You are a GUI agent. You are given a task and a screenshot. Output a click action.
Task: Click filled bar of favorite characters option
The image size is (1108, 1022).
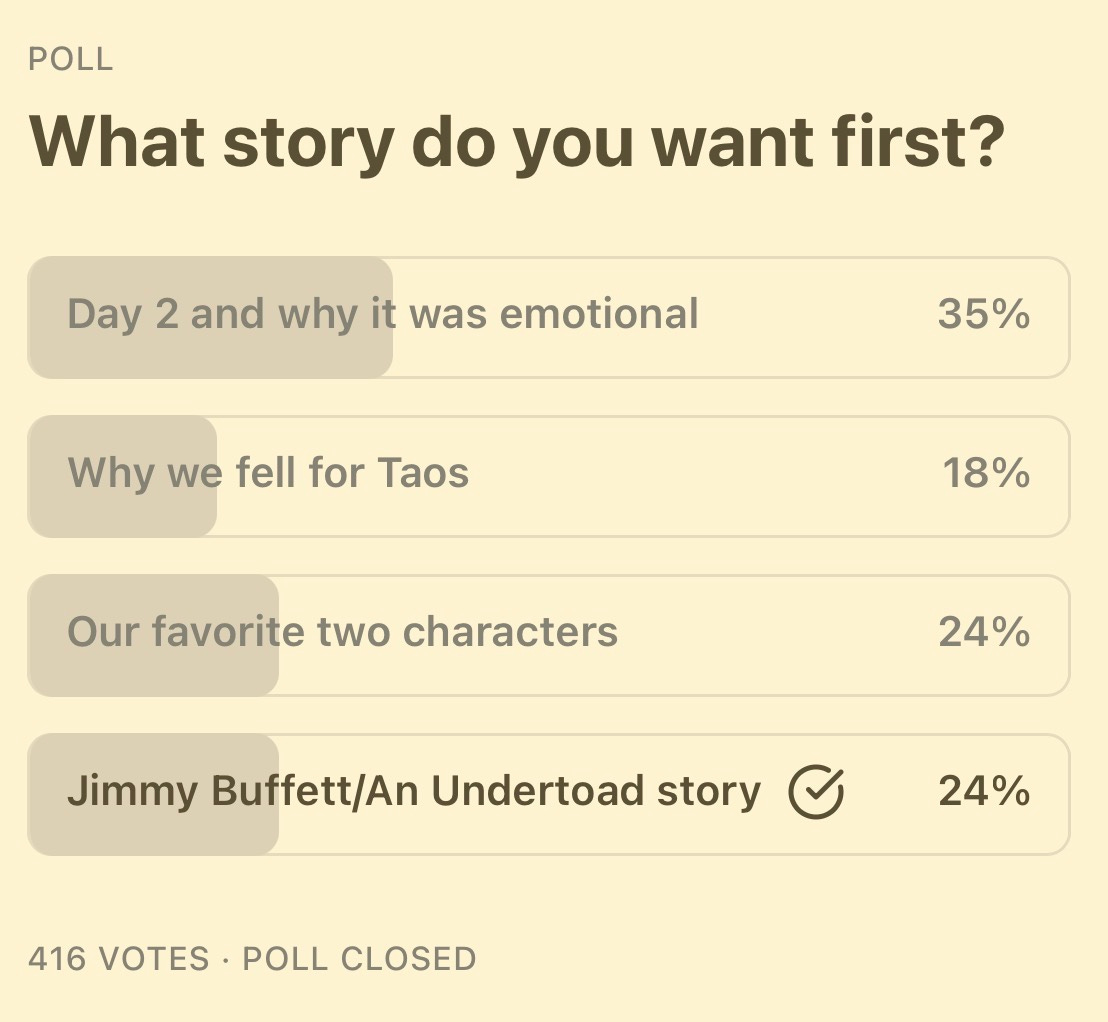coord(153,635)
